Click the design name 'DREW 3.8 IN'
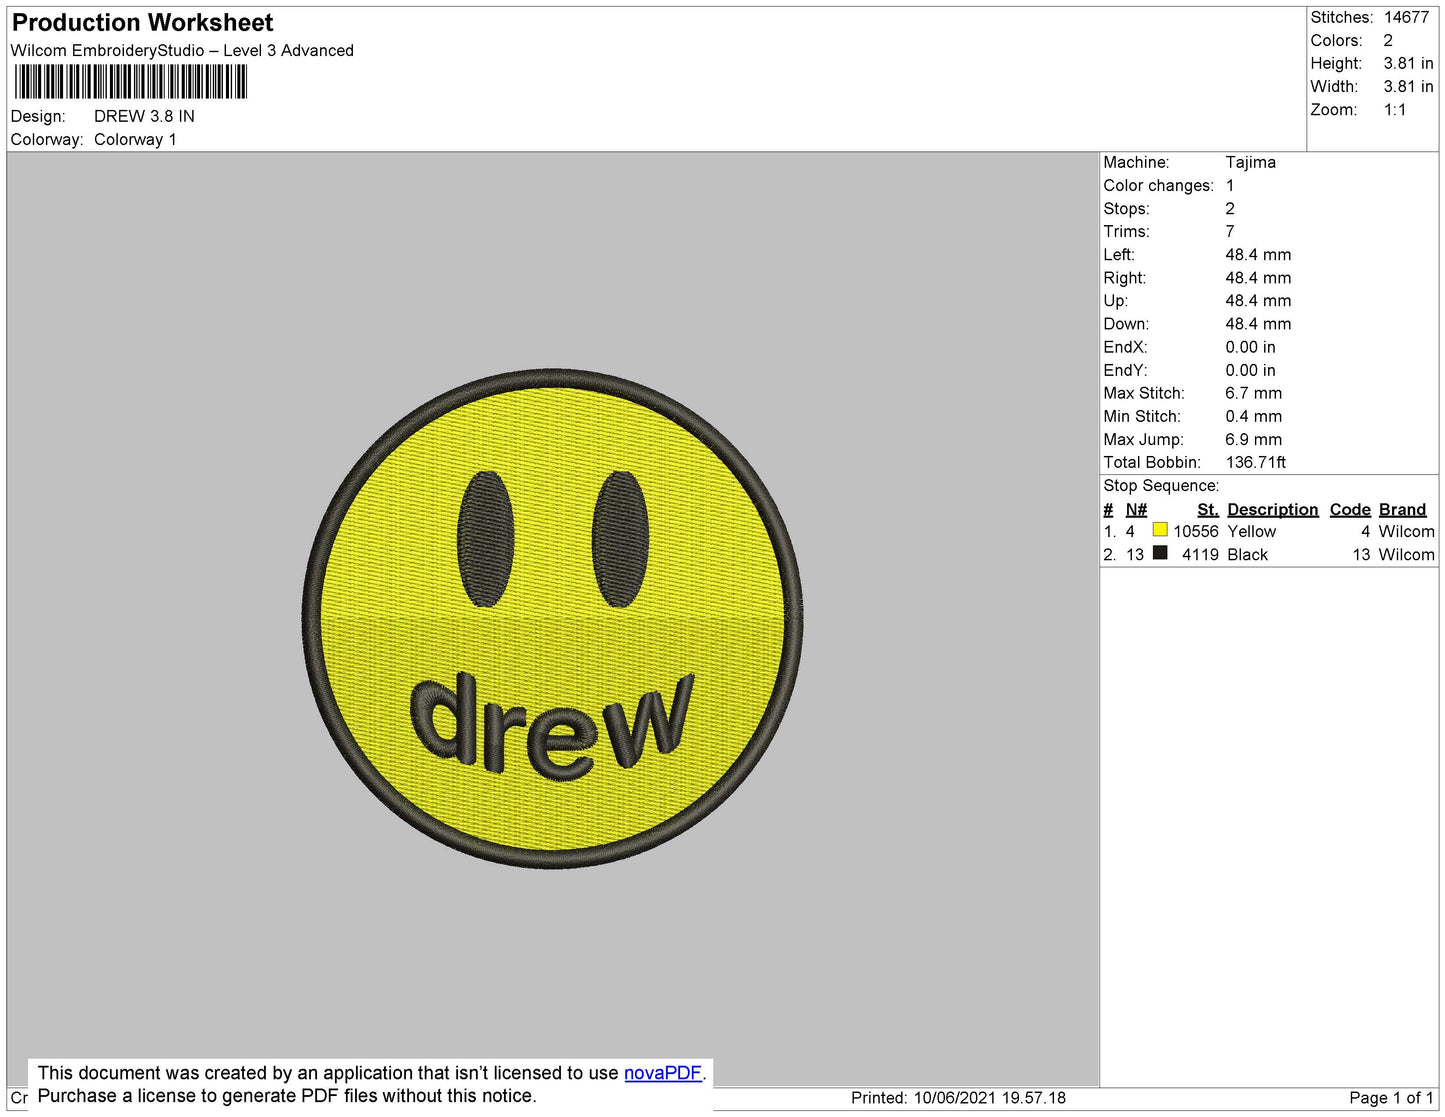This screenshot has width=1445, height=1117. (144, 116)
